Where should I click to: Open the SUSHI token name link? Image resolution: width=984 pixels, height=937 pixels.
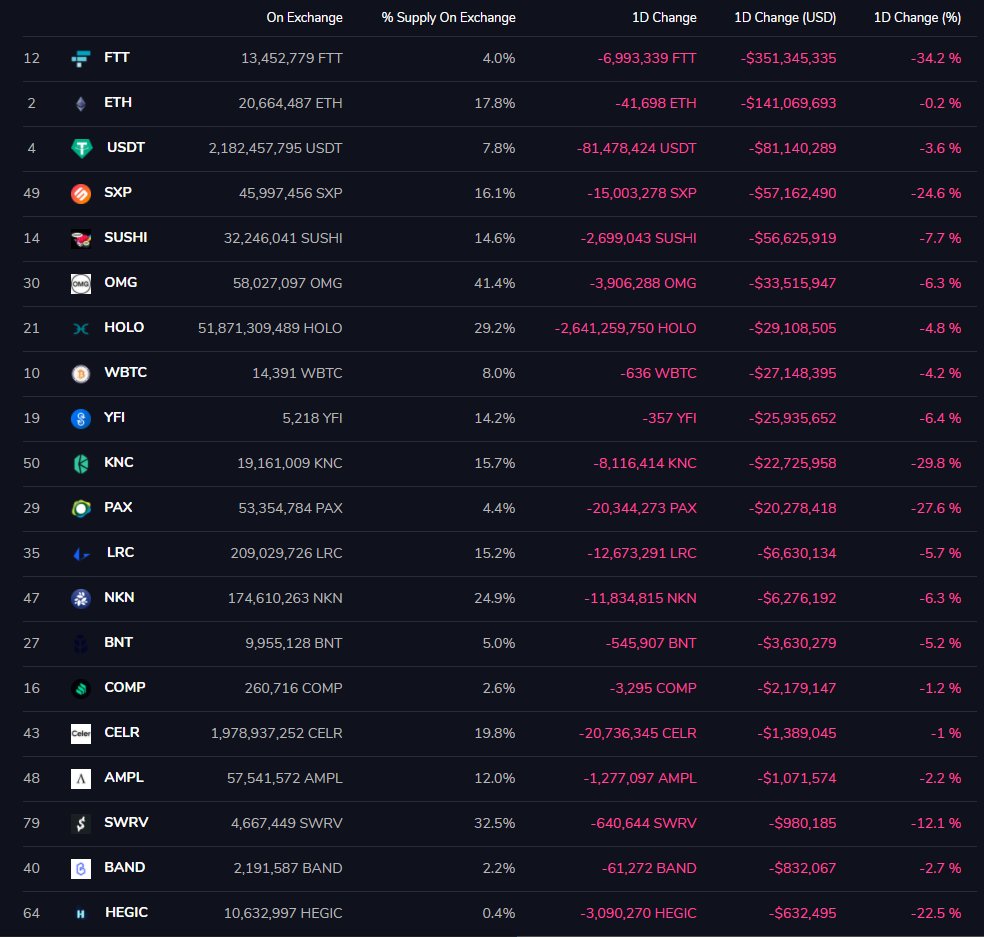click(x=126, y=237)
